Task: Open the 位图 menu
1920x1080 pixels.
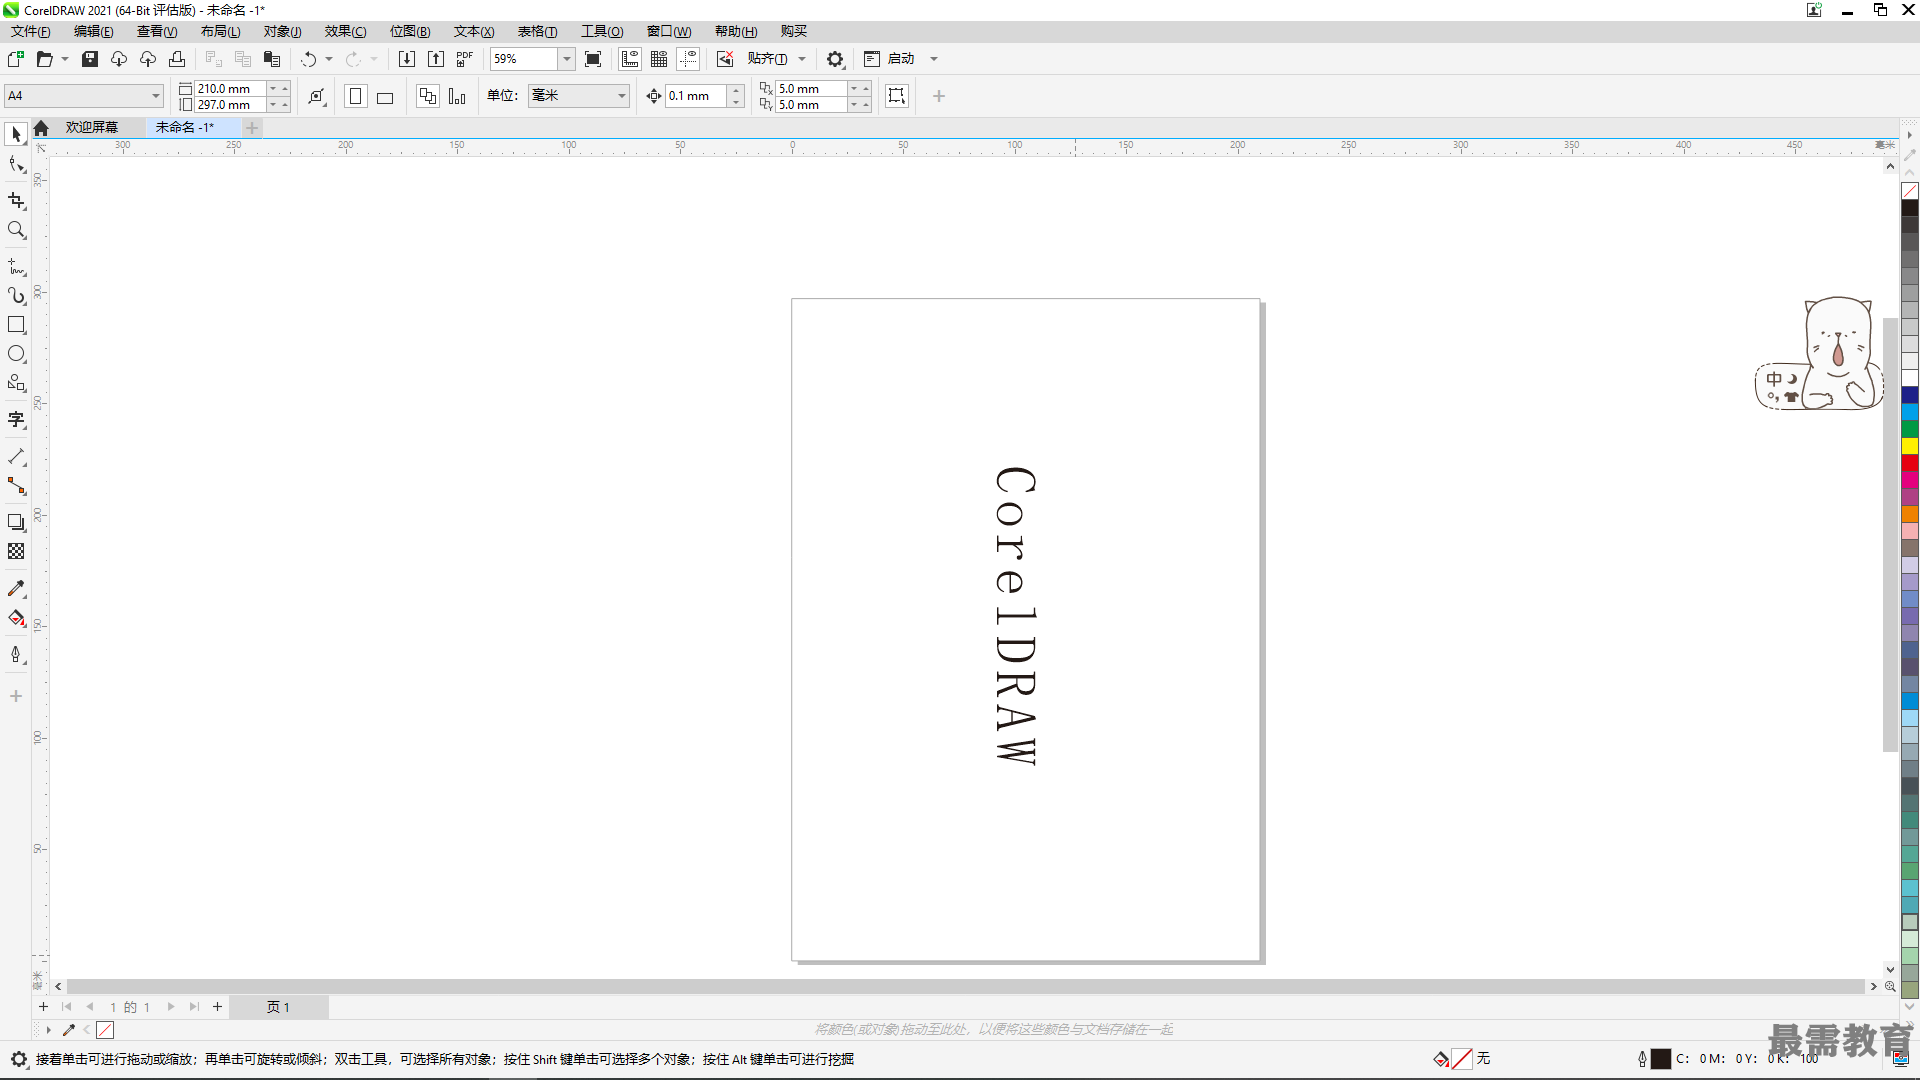Action: tap(410, 31)
